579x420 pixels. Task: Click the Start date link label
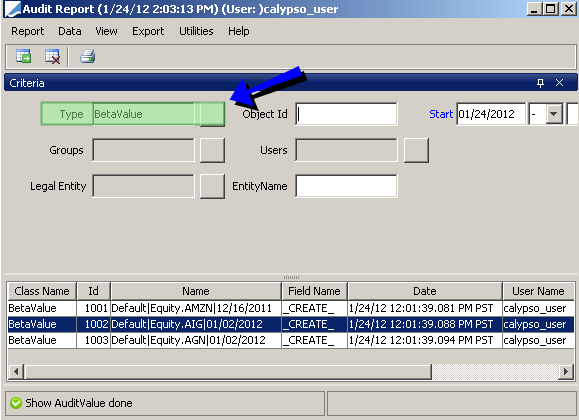[441, 114]
